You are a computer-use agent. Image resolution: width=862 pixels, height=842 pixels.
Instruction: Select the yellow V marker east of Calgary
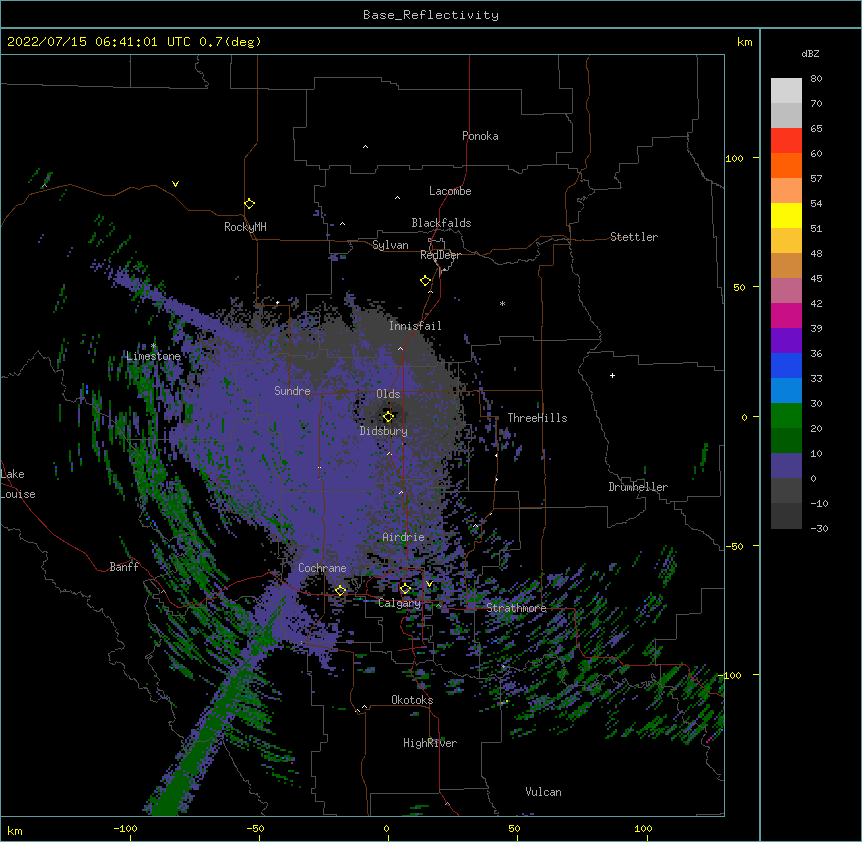click(x=429, y=584)
